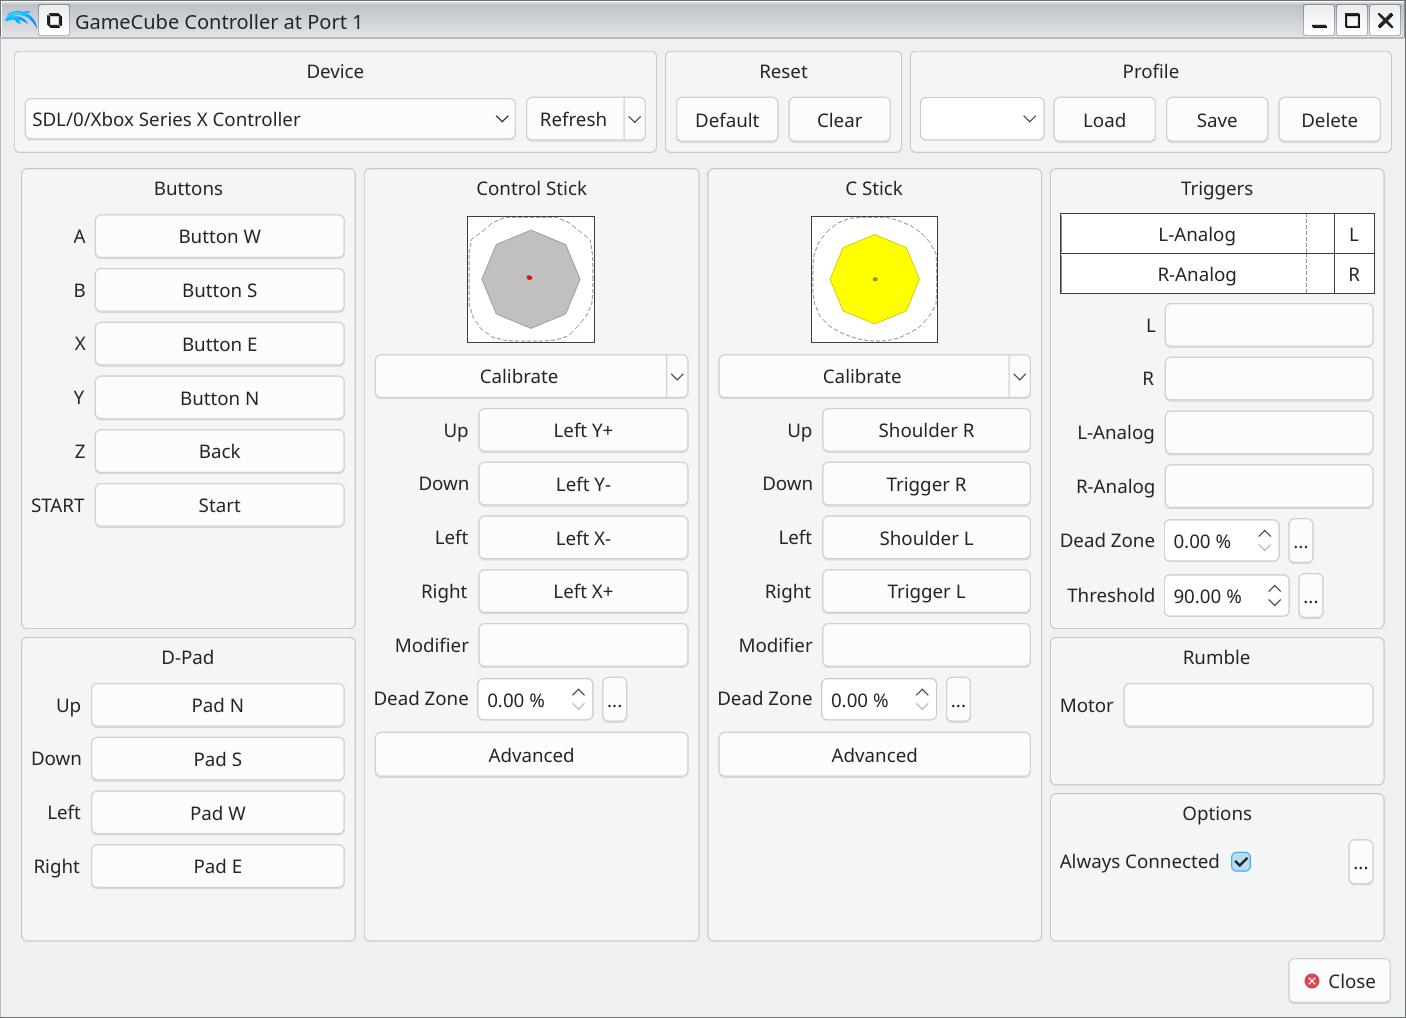The width and height of the screenshot is (1406, 1018).
Task: Remap C Stick Up set to Shoulder R
Action: pos(926,430)
